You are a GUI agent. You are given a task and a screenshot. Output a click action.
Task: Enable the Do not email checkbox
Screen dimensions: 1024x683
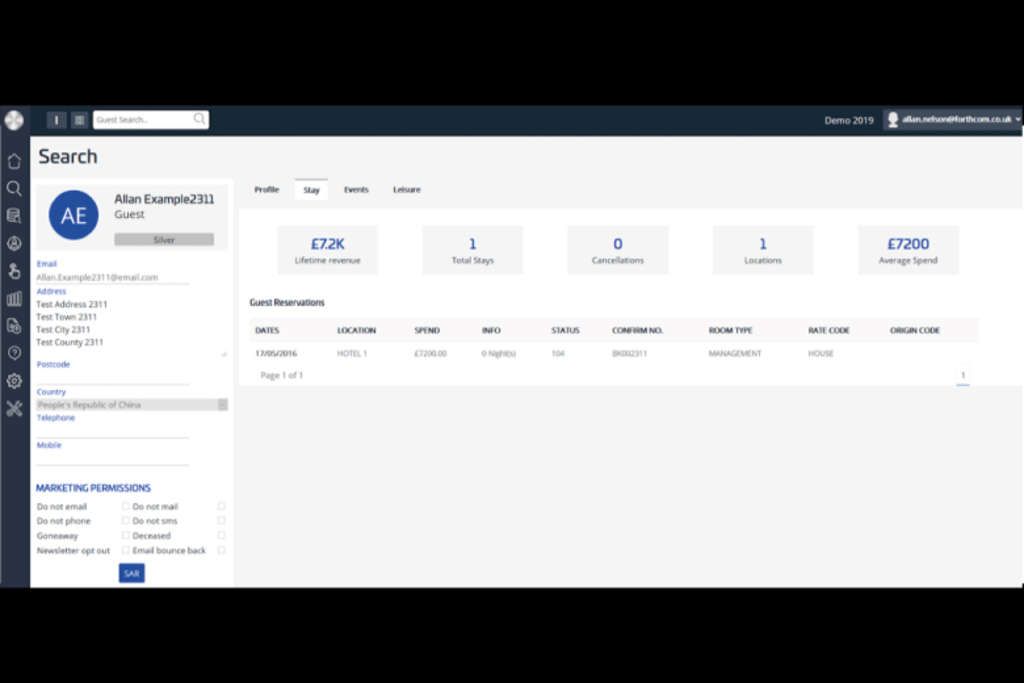click(x=126, y=507)
